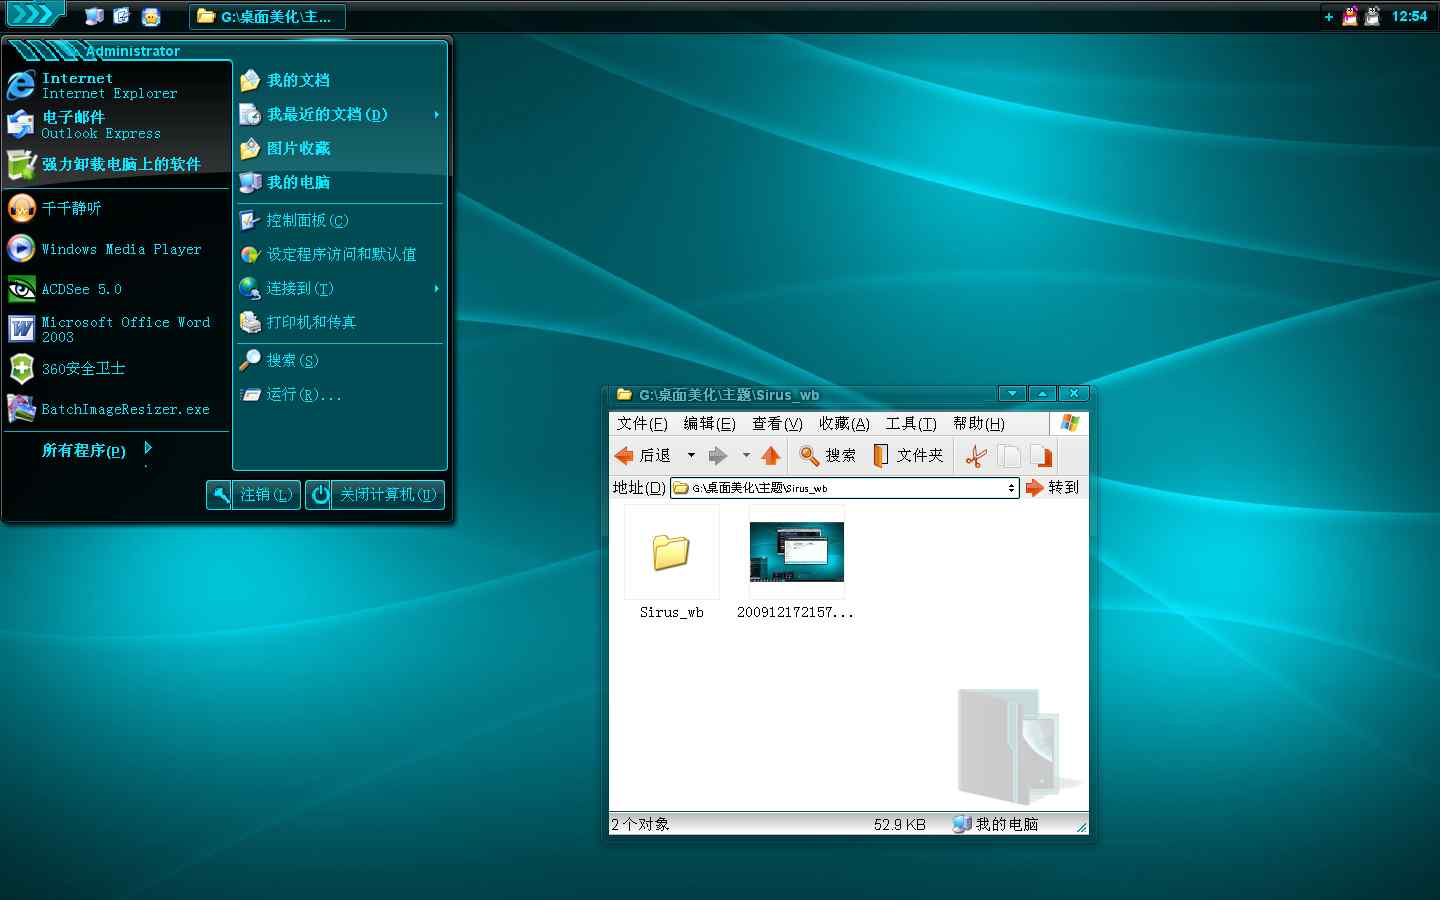
Task: Click the 转到 go button
Action: click(x=1053, y=487)
